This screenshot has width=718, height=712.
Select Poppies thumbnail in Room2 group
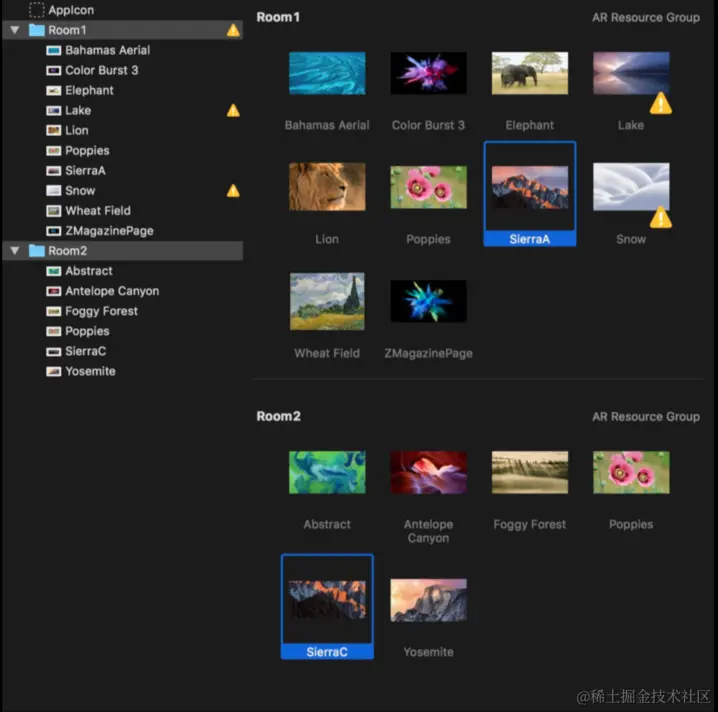pyautogui.click(x=631, y=473)
